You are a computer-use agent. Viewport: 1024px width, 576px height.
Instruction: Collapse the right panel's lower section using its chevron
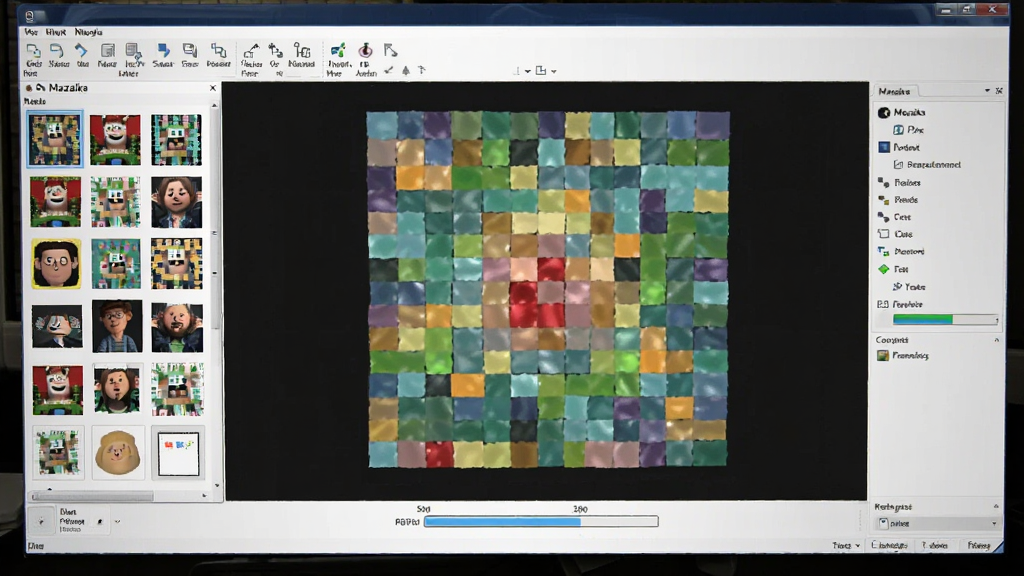tap(997, 340)
